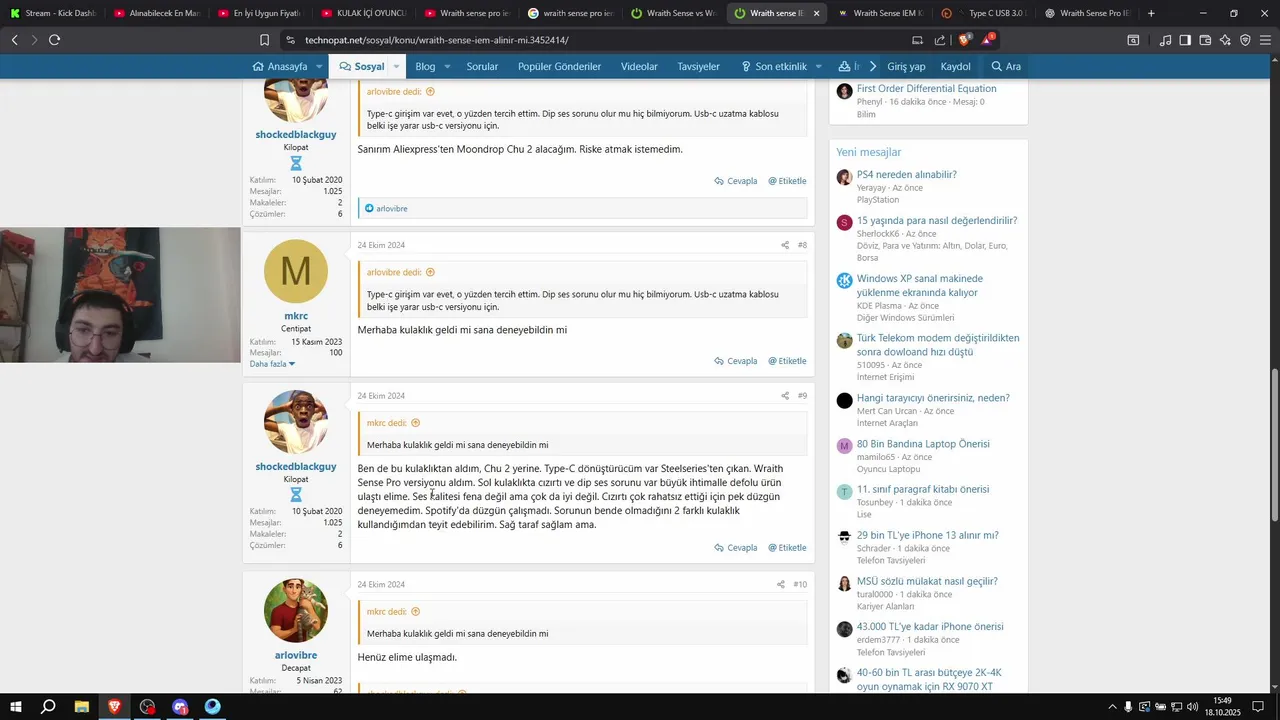1280x720 pixels.
Task: Open the browser hamburger main menu
Action: coord(1265,40)
